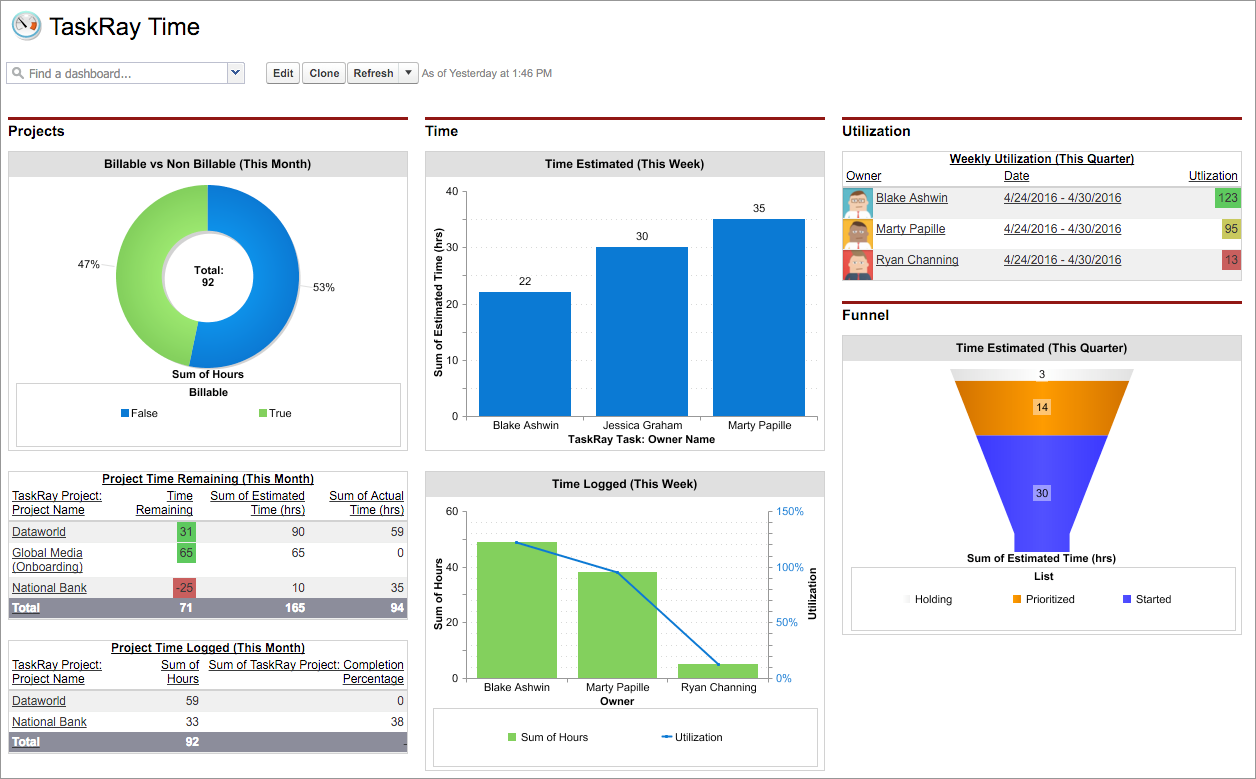This screenshot has height=779, width=1256.
Task: Click Sum of Actual Time (hrs) column header
Action: 367,503
